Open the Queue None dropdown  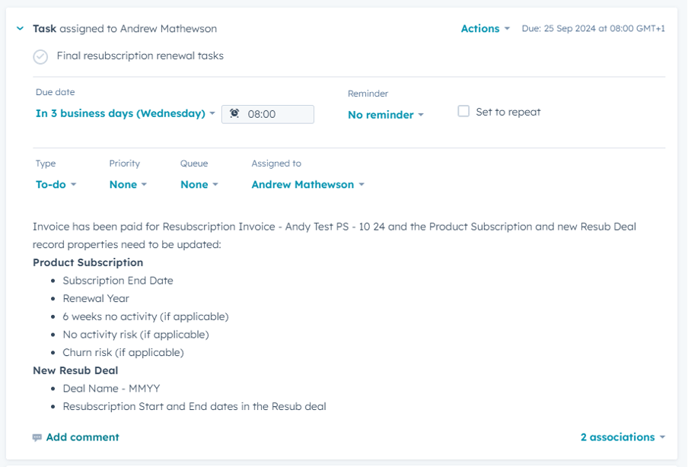[x=199, y=185]
